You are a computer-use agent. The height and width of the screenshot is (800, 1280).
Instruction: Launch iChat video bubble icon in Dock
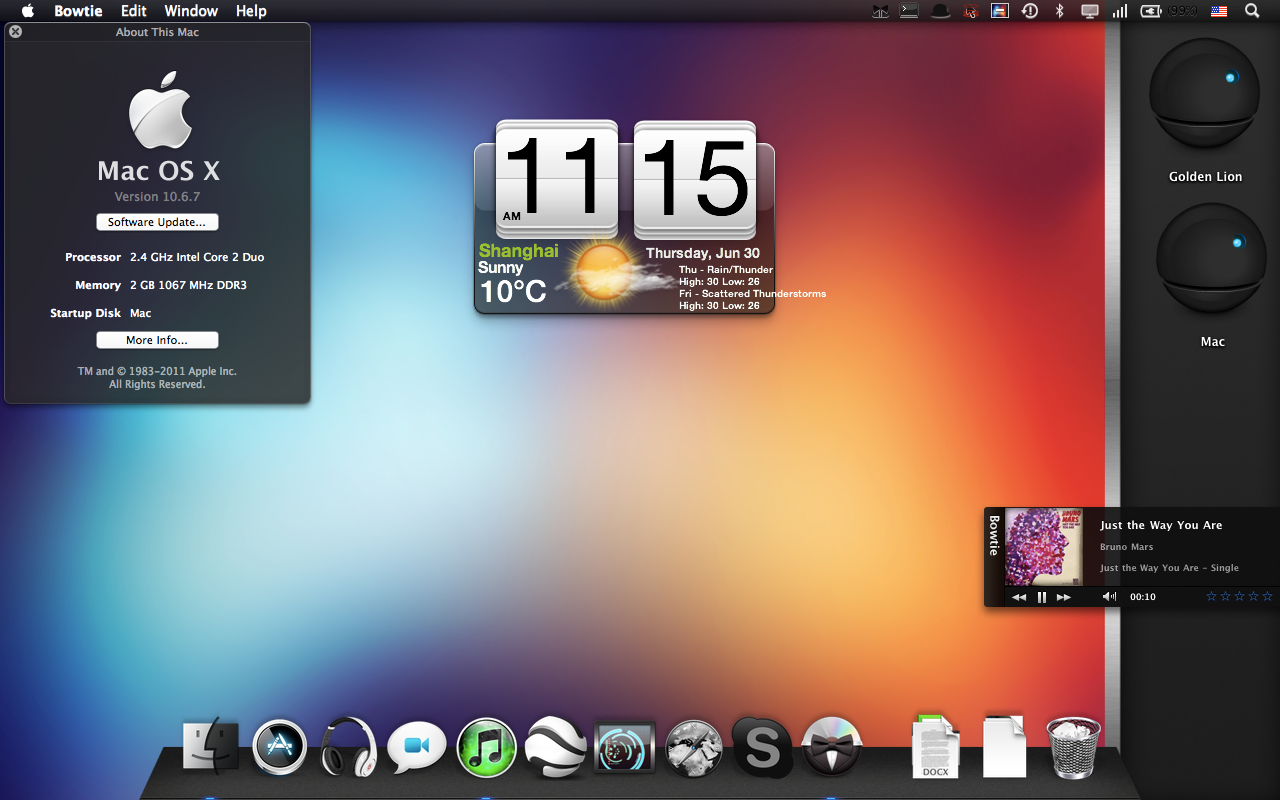tap(417, 747)
